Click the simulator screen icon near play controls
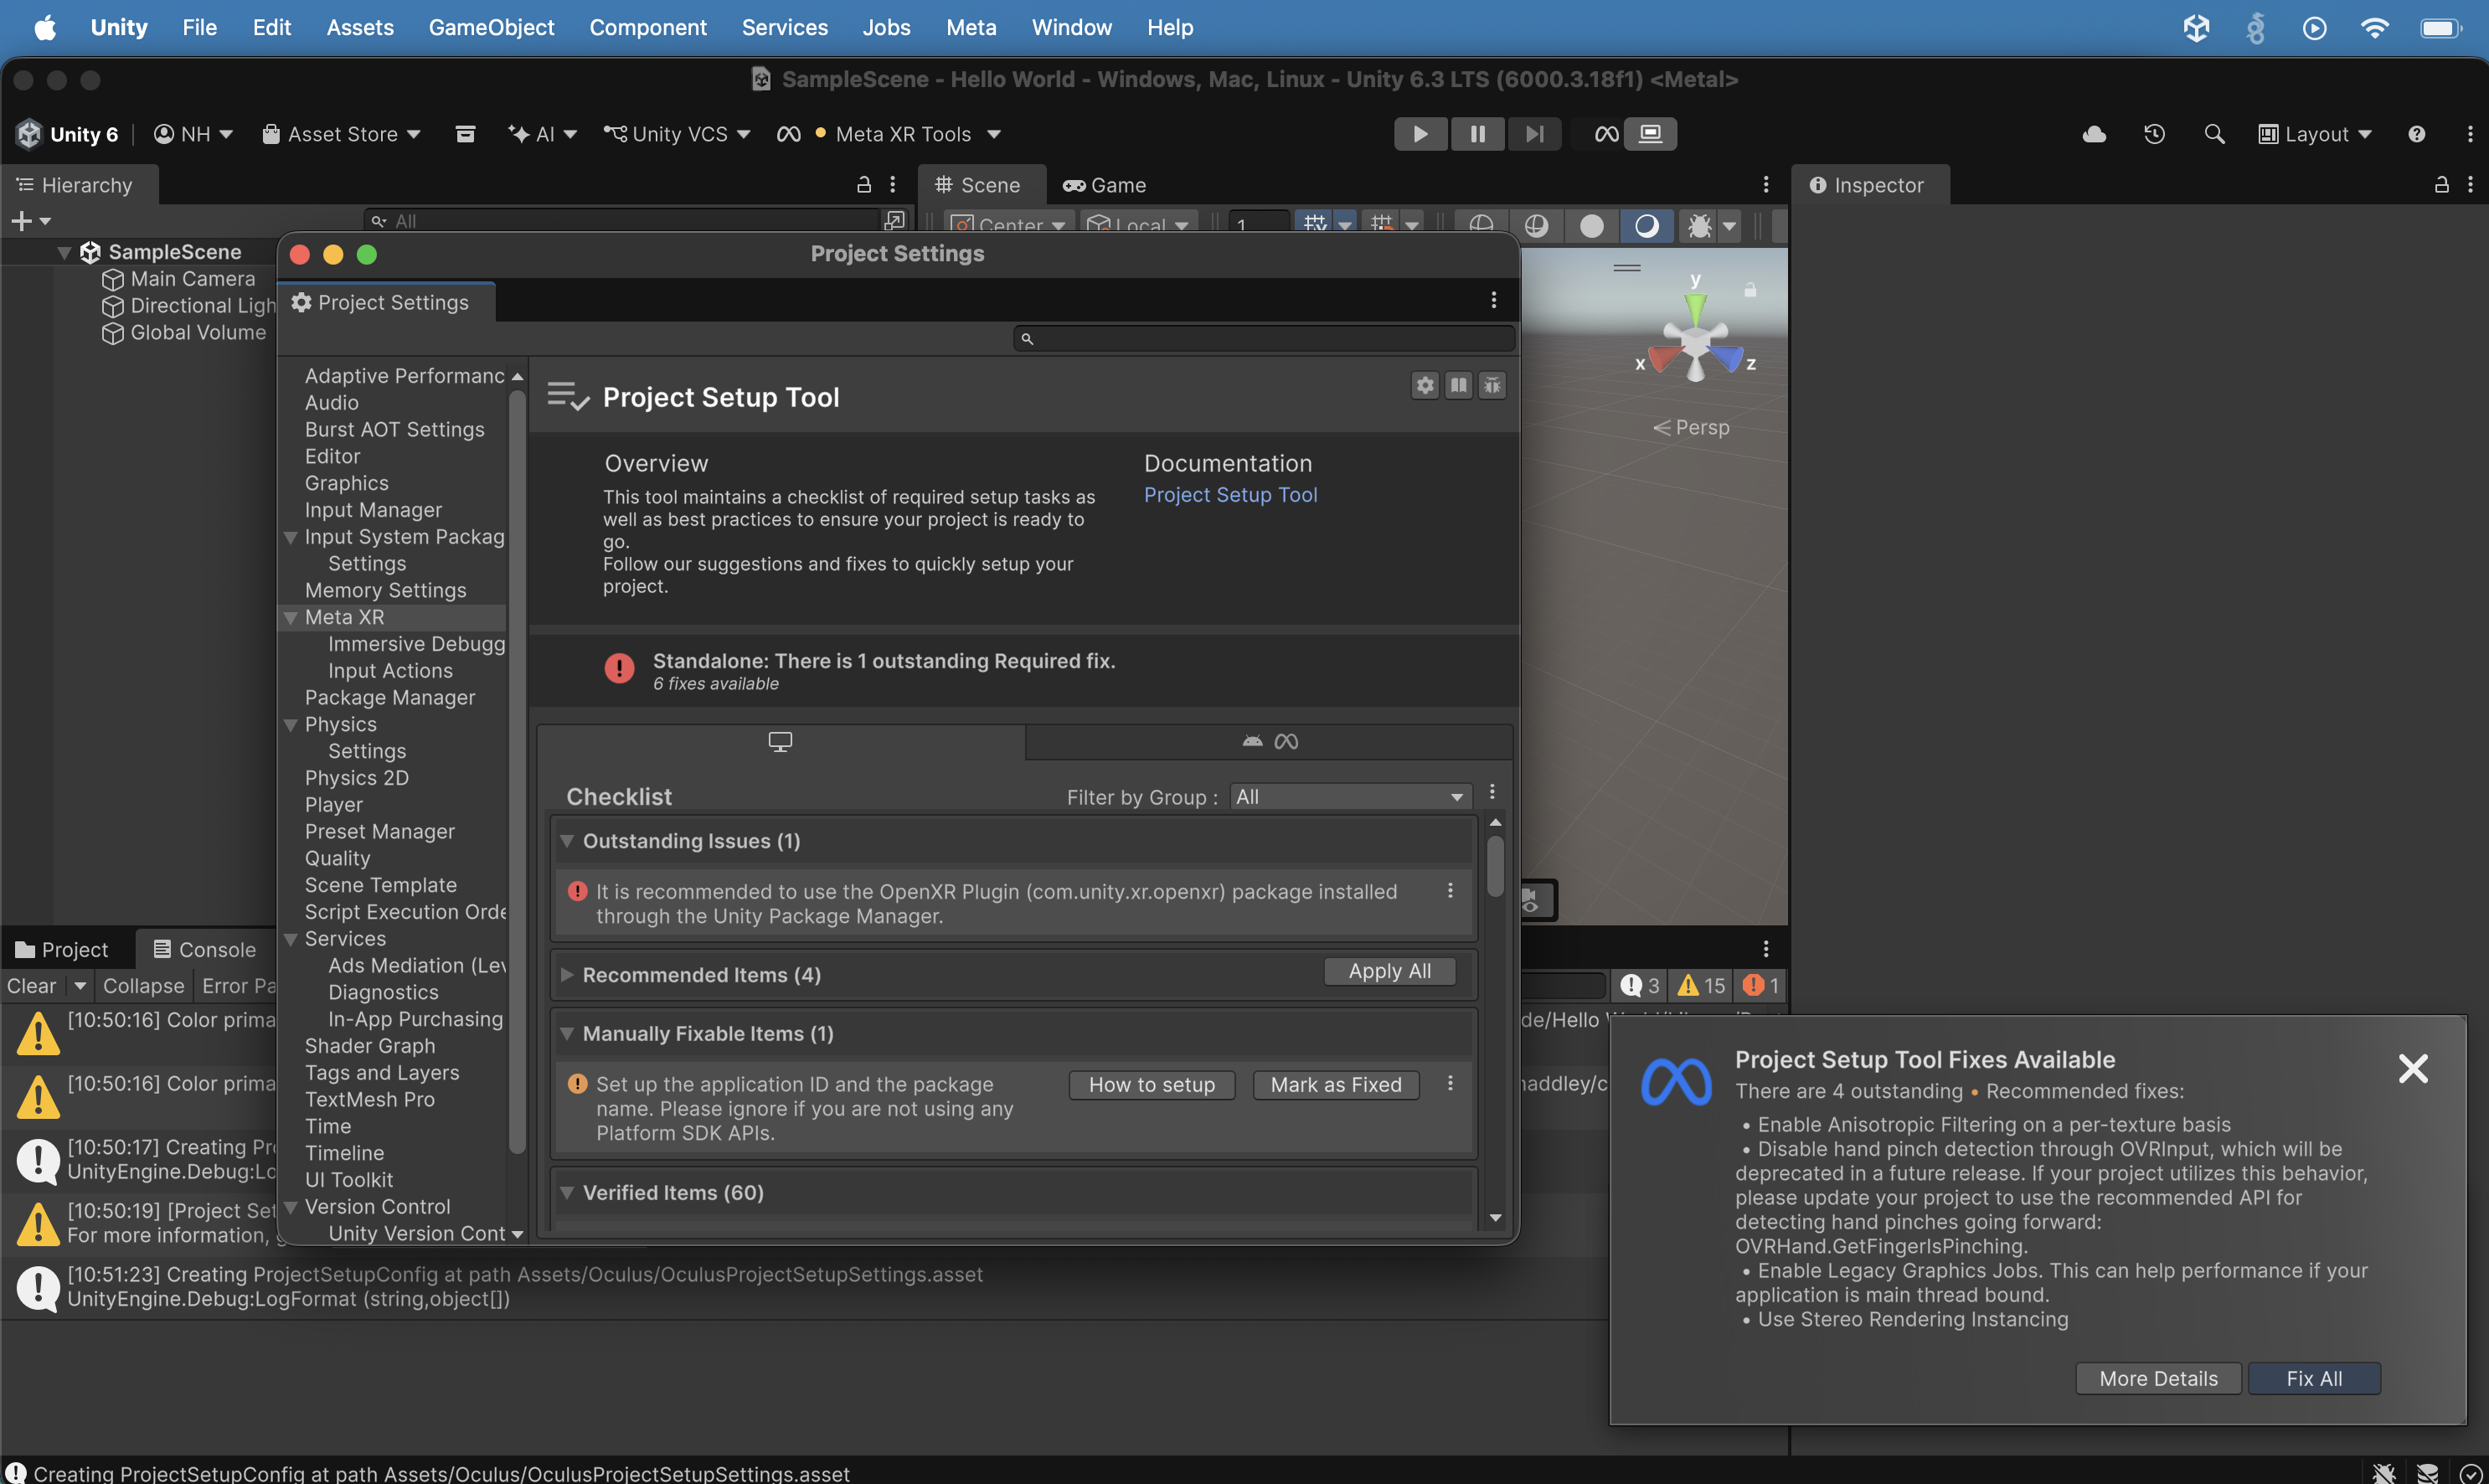This screenshot has width=2489, height=1484. [x=1651, y=134]
